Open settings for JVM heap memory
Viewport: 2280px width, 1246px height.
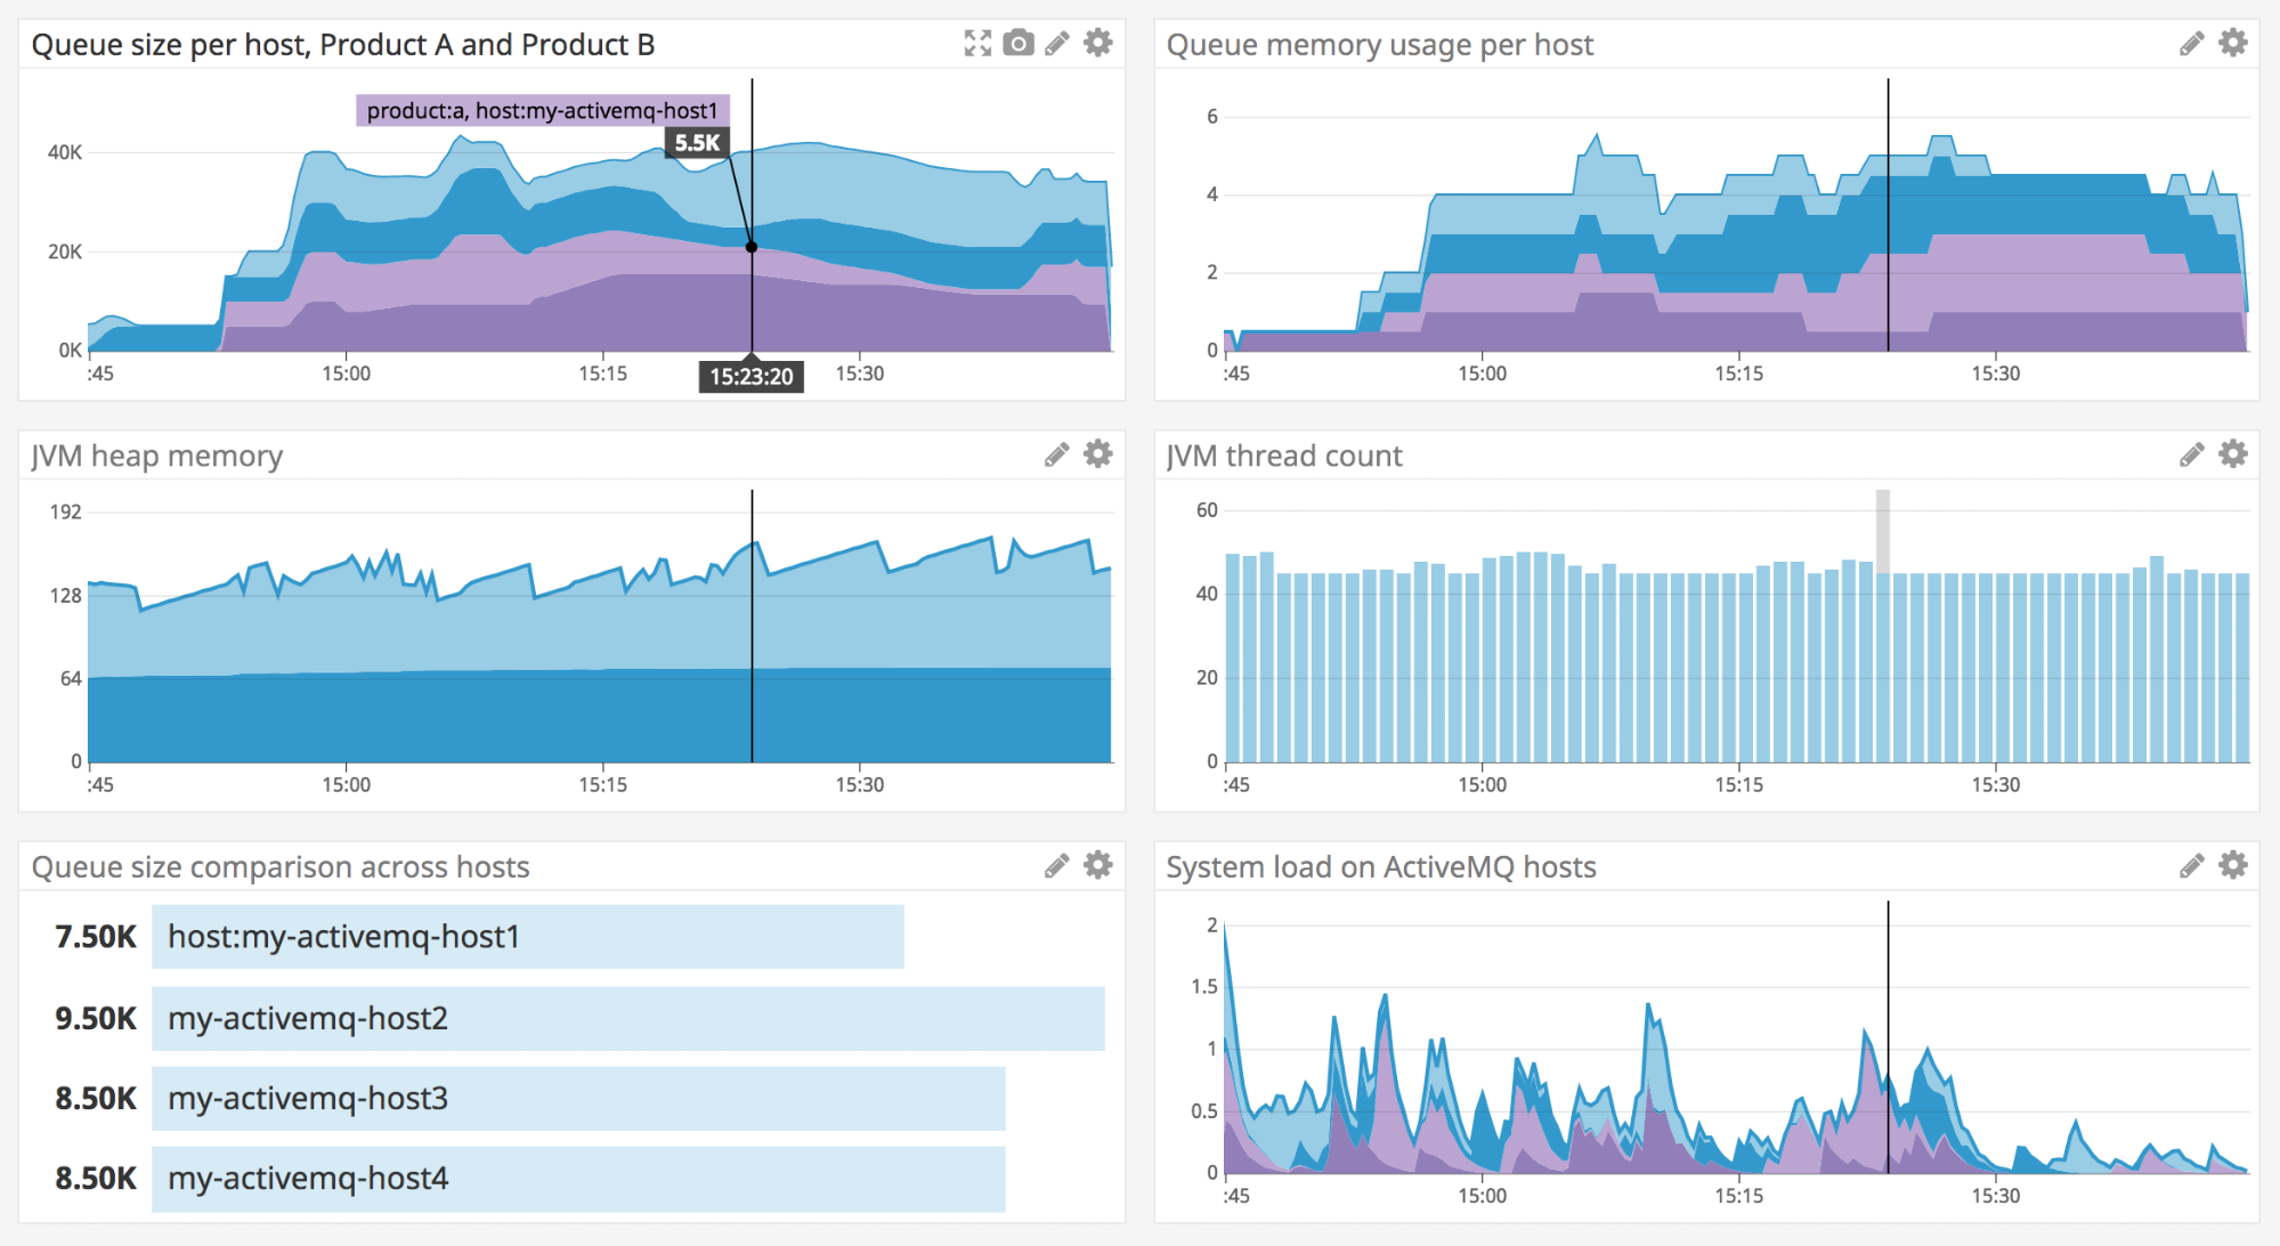[x=1097, y=453]
